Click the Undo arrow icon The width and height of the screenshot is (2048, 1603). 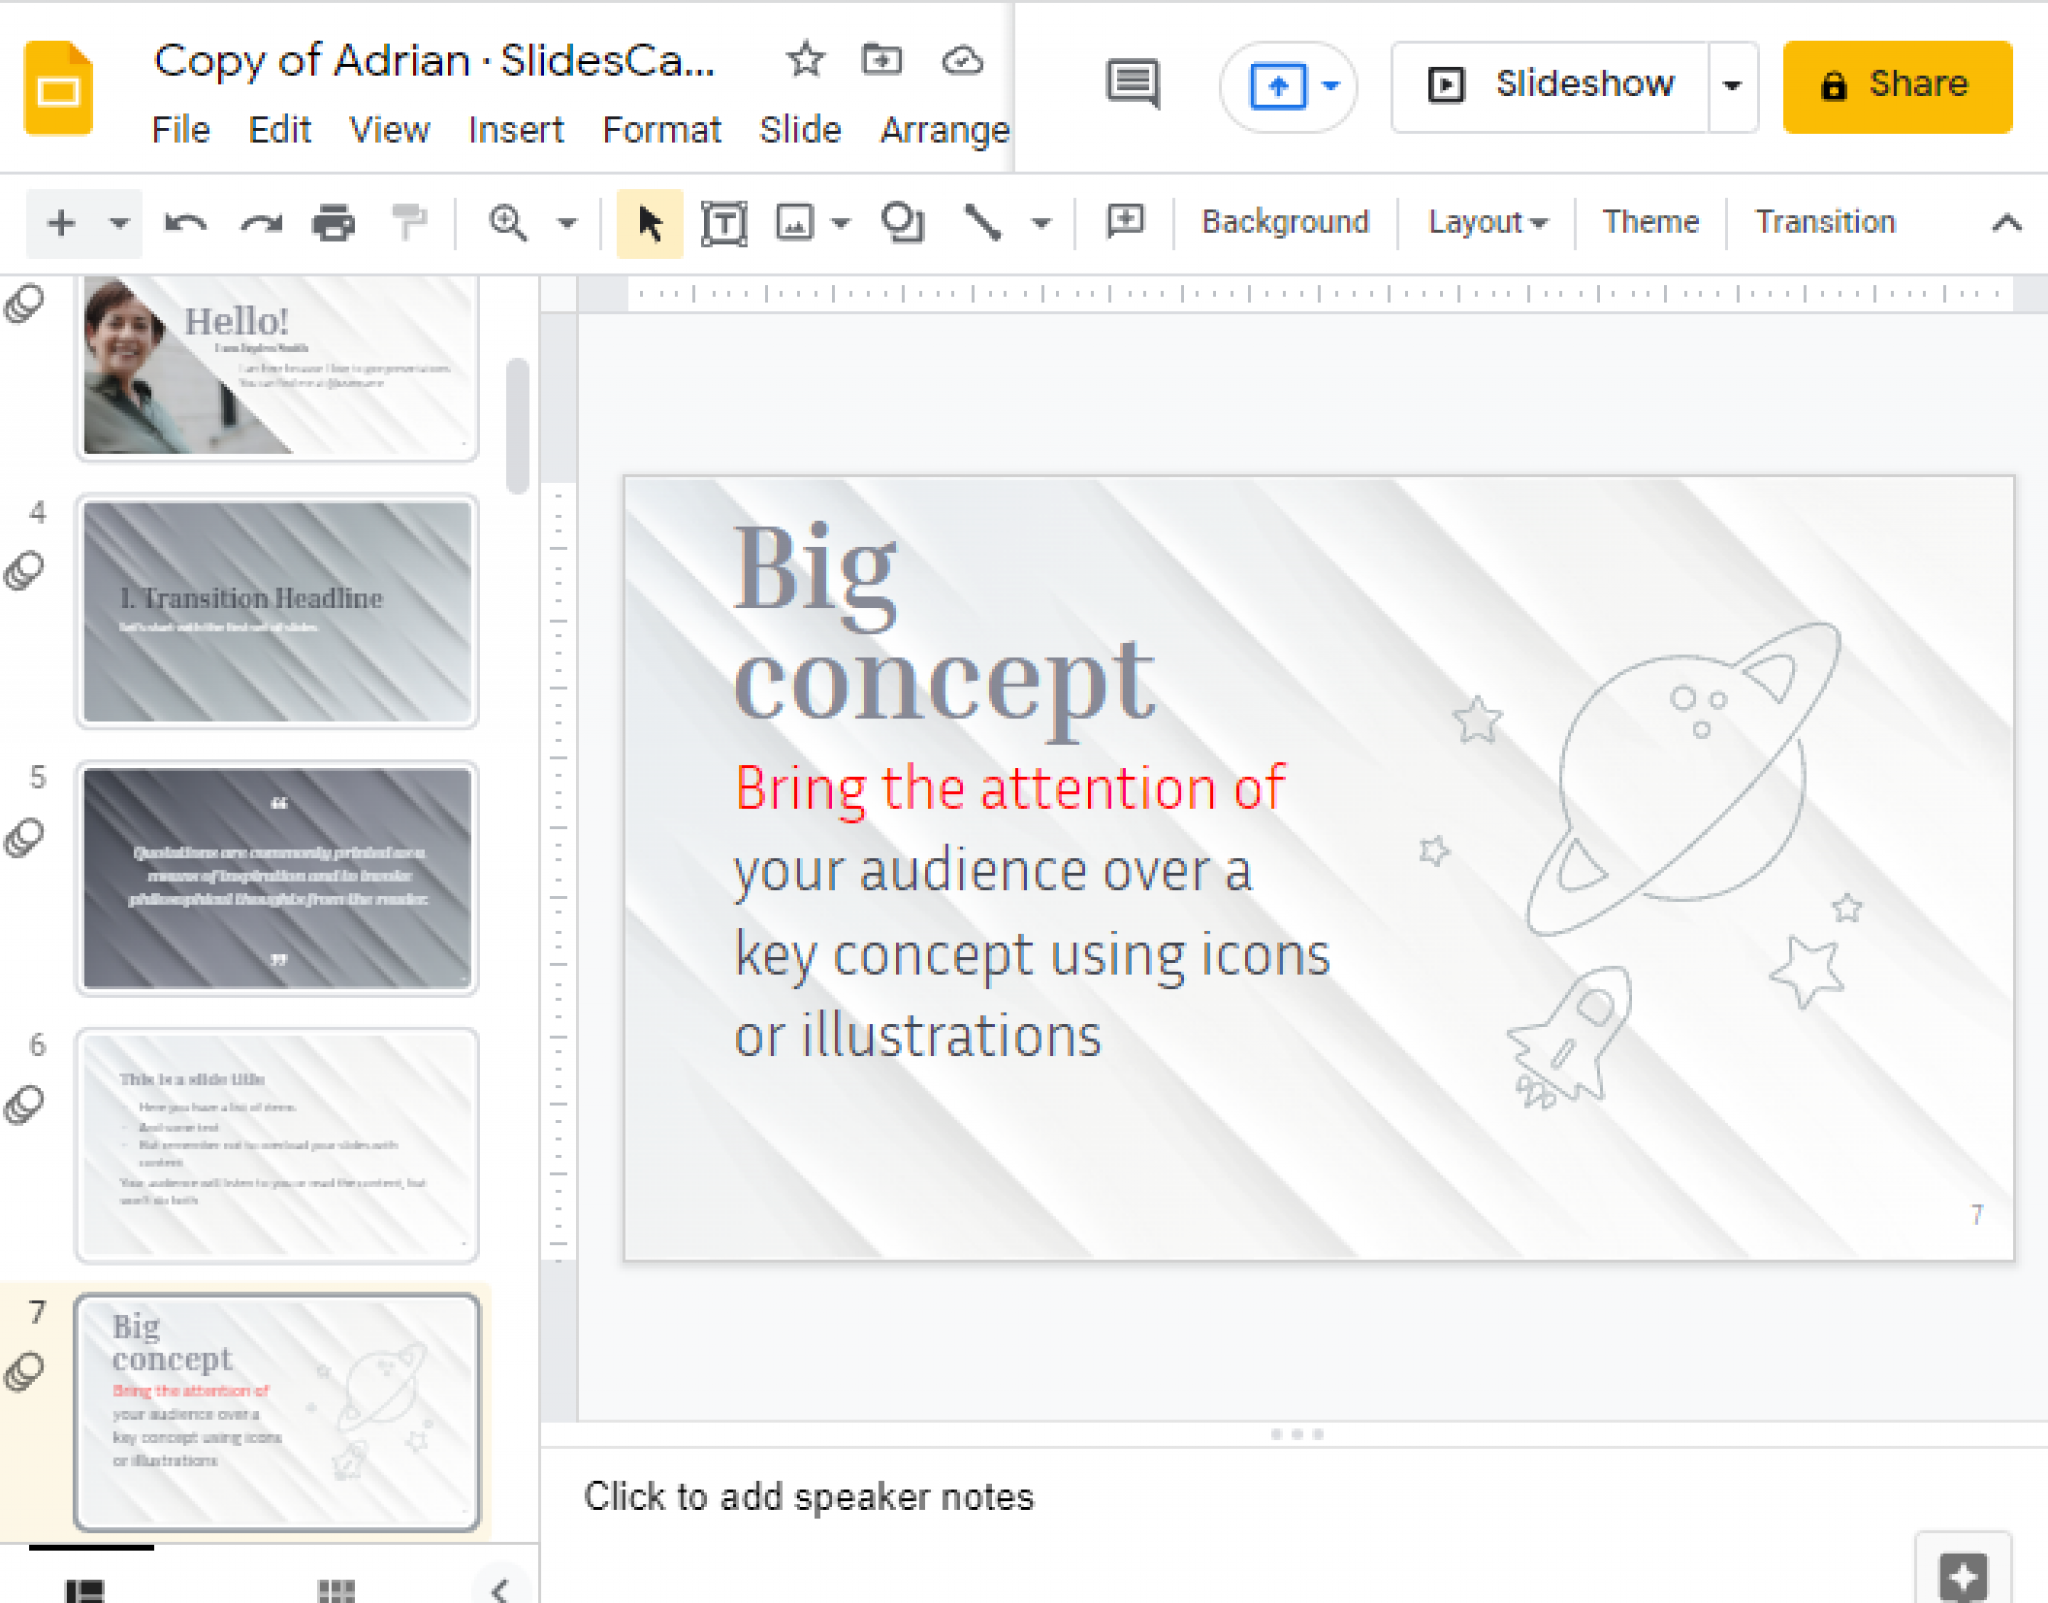click(185, 223)
